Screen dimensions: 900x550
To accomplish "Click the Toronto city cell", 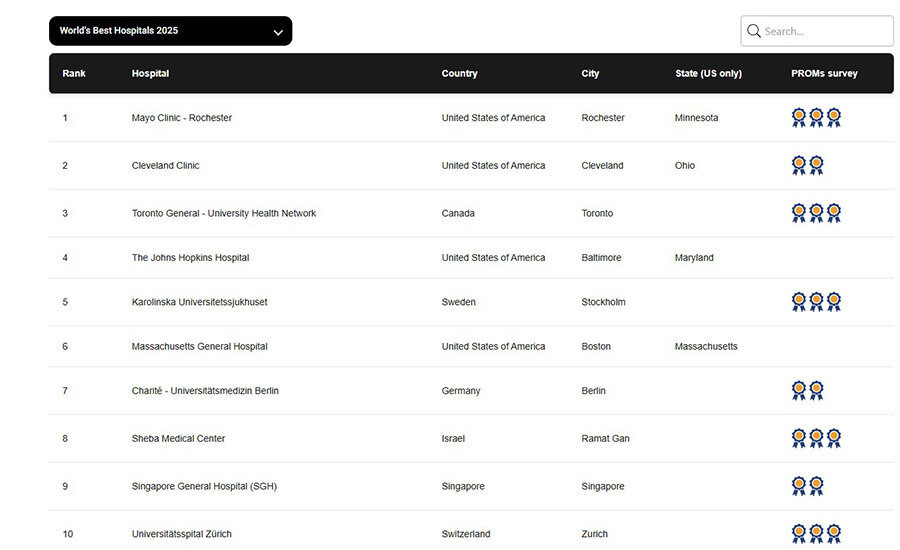I will click(597, 213).
